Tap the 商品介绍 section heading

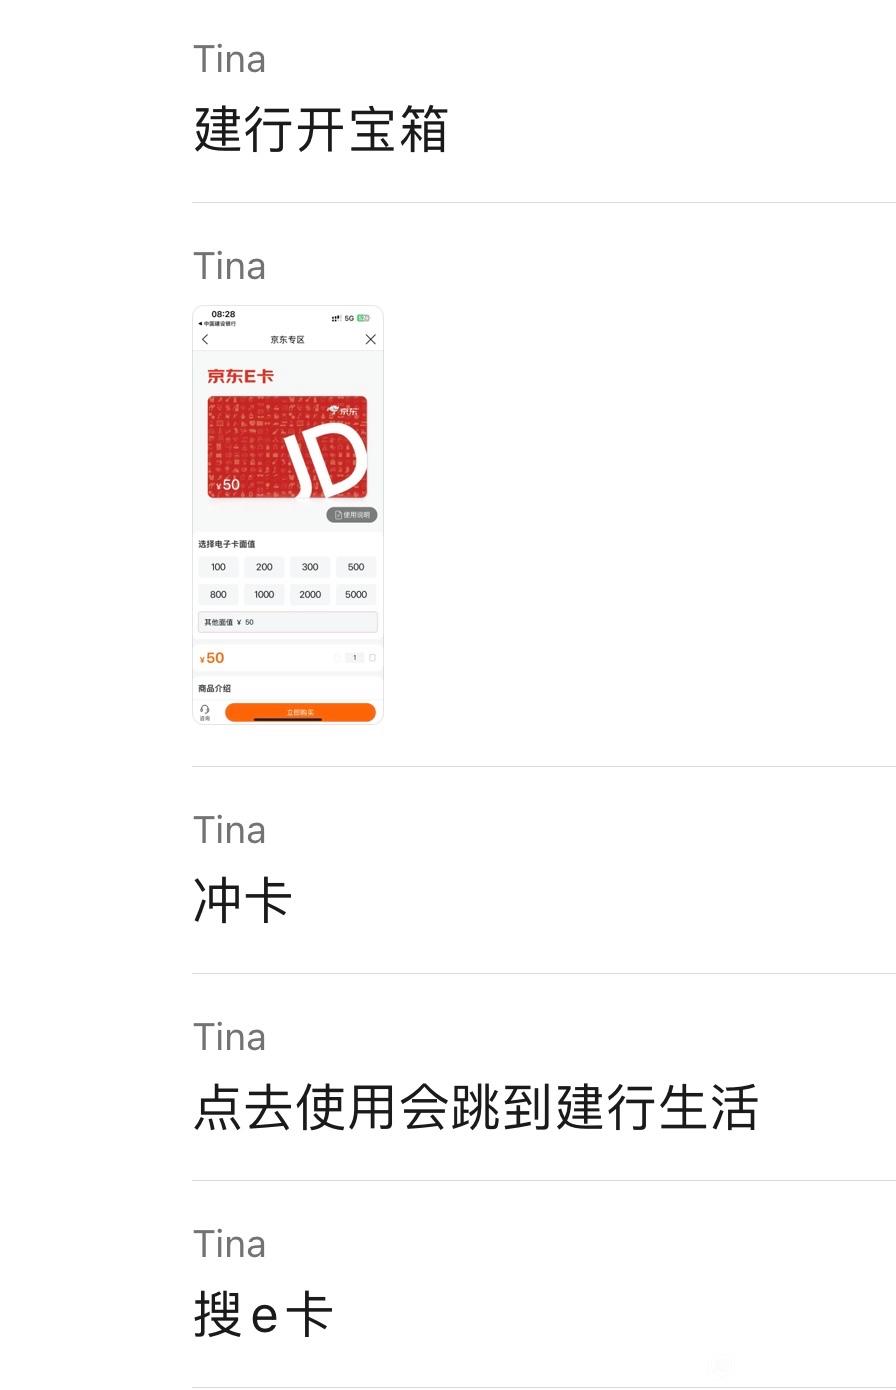[x=214, y=688]
